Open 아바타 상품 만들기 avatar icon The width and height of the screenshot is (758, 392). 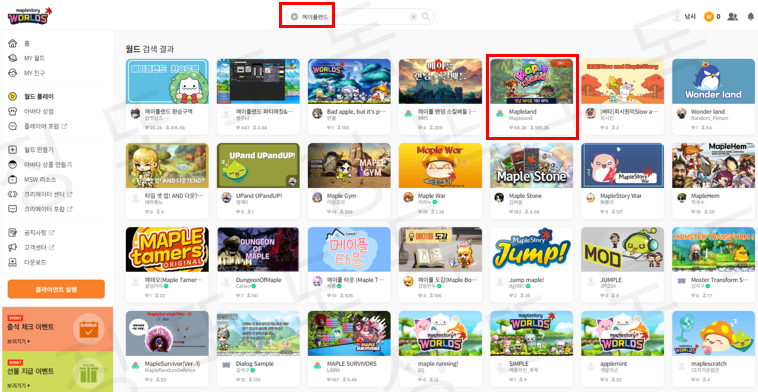[x=13, y=164]
